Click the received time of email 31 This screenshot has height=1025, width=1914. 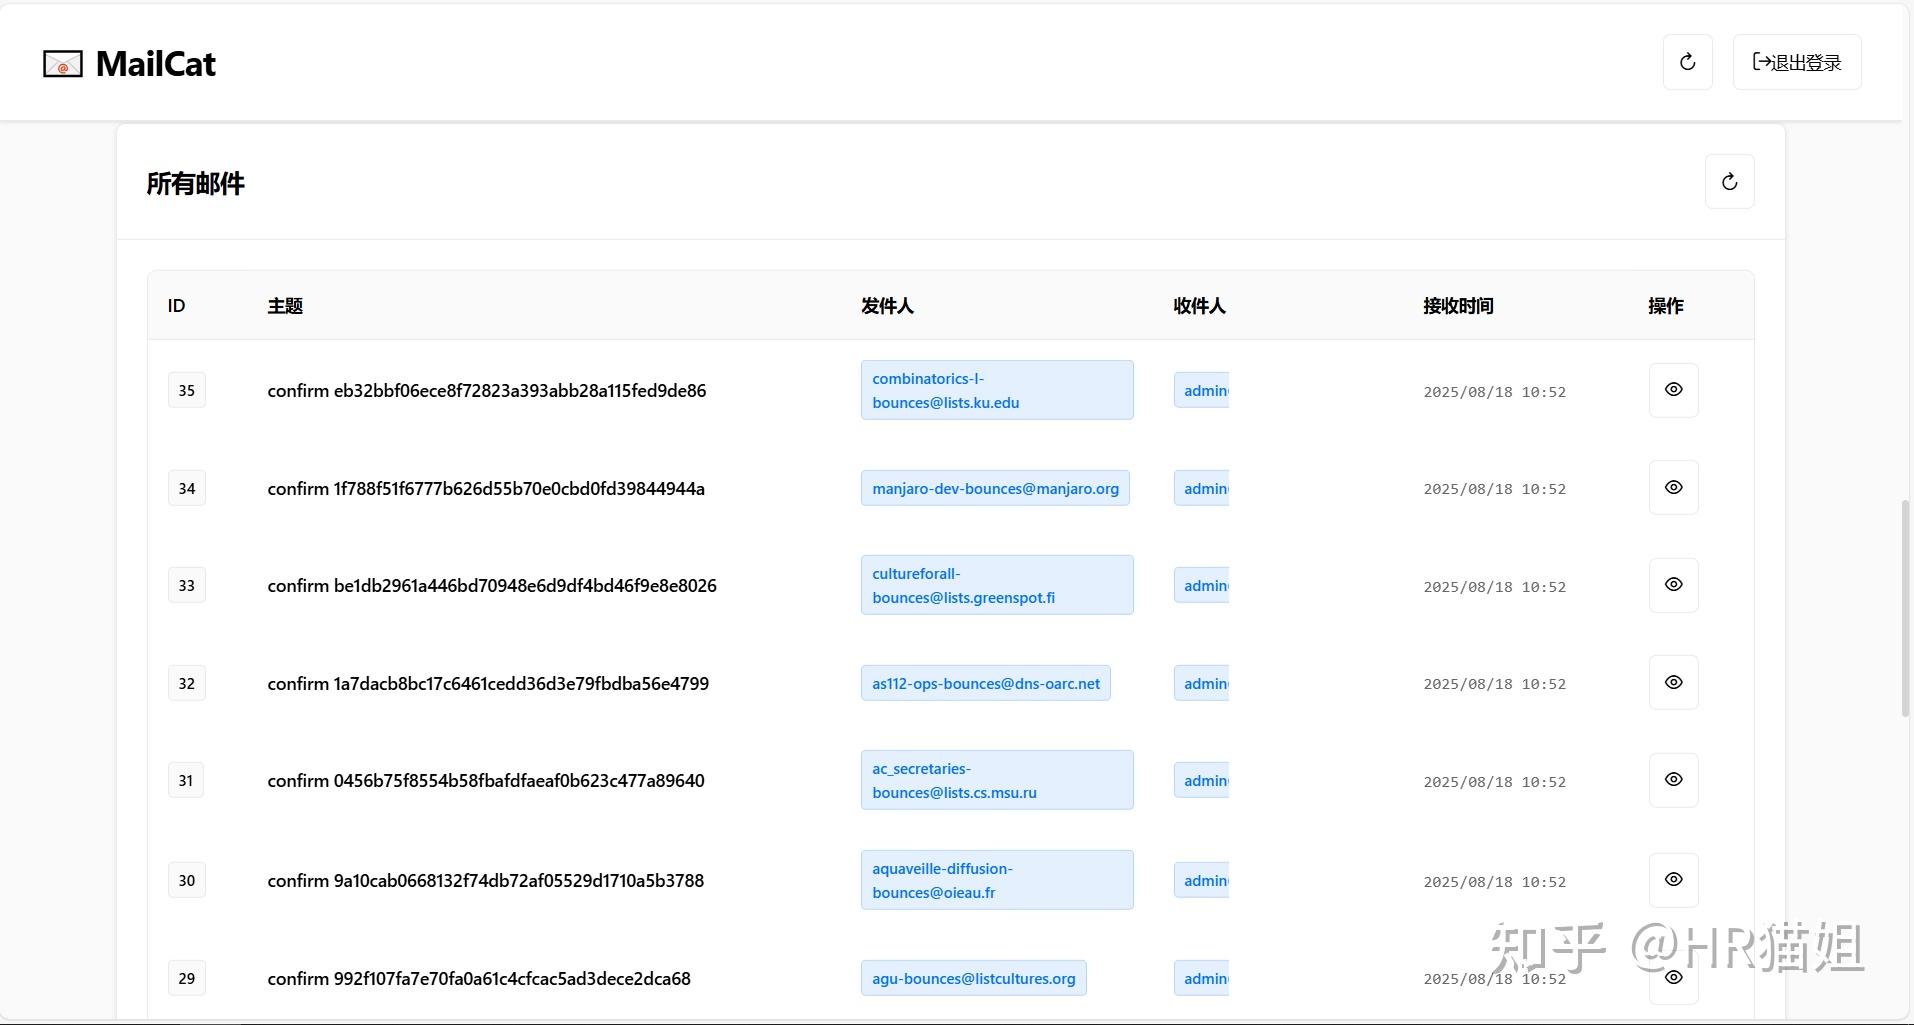click(x=1495, y=782)
